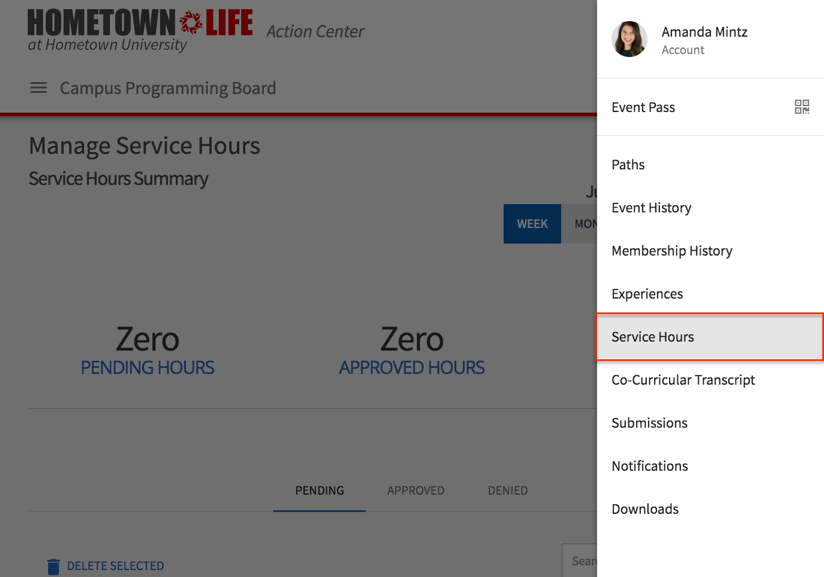Click the Hometown Life logo
Screen dimensions: 824x577
point(140,30)
